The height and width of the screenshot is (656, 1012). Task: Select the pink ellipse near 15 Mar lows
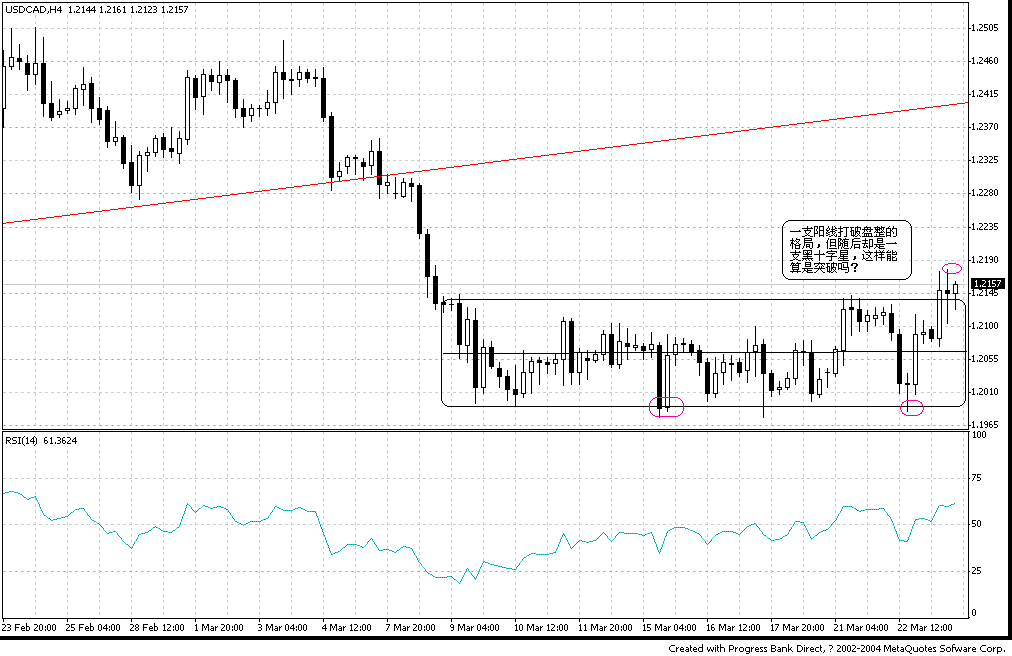666,406
